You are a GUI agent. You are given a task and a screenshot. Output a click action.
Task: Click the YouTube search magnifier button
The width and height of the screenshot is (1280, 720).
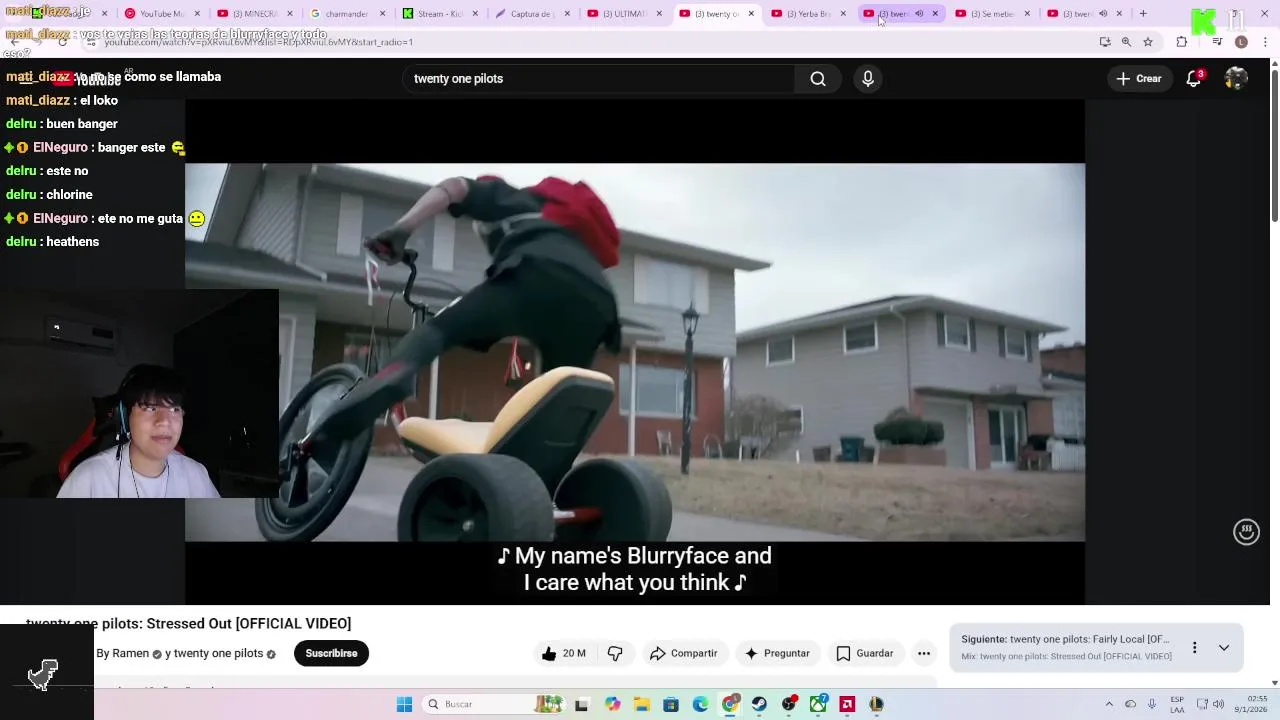(818, 79)
